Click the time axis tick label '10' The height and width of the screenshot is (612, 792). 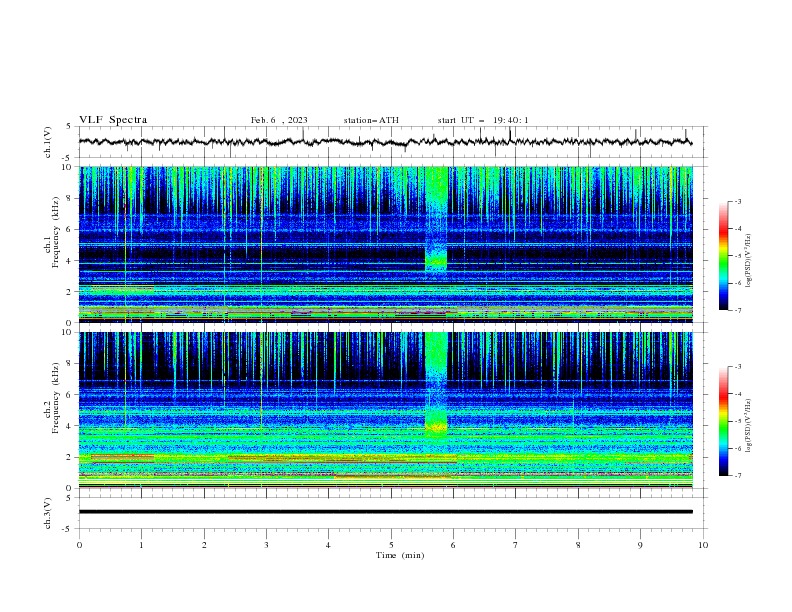coord(703,545)
